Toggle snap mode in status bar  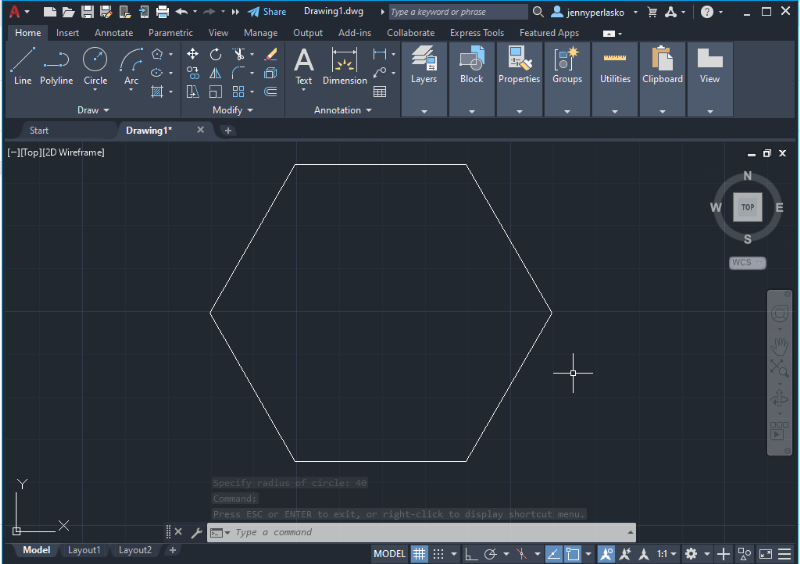438,554
